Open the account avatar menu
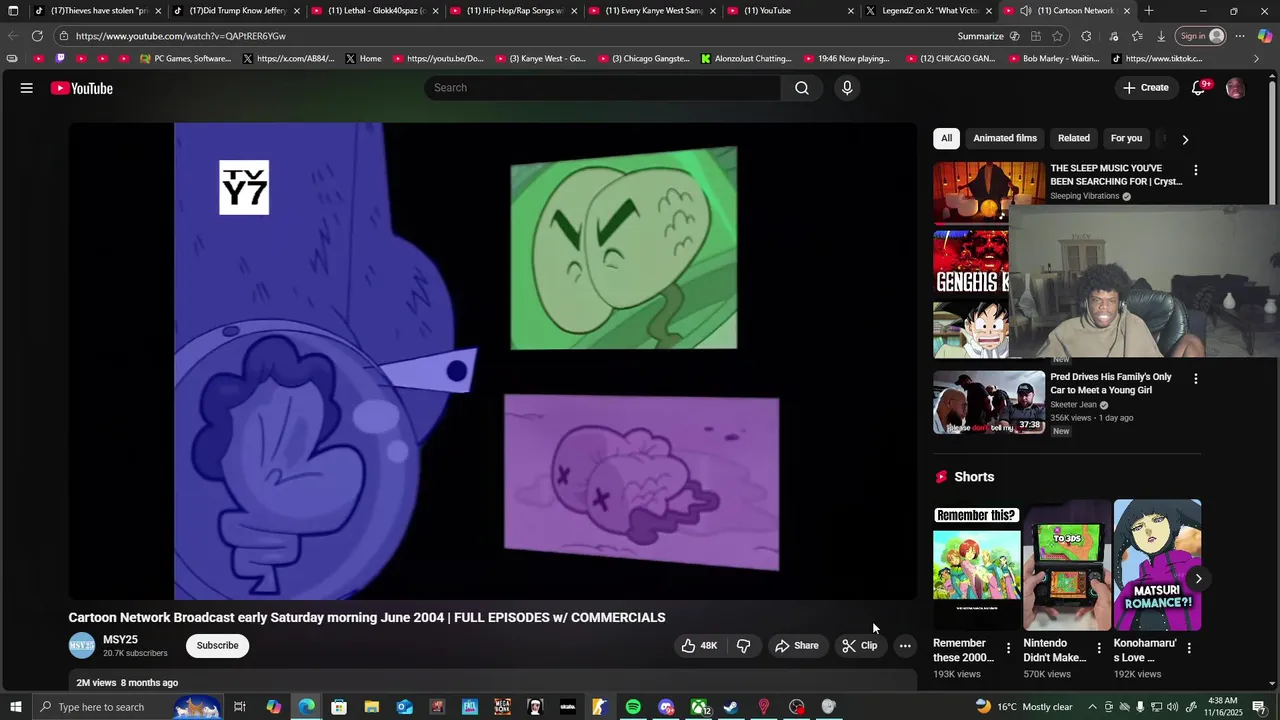Image resolution: width=1280 pixels, height=720 pixels. point(1235,88)
